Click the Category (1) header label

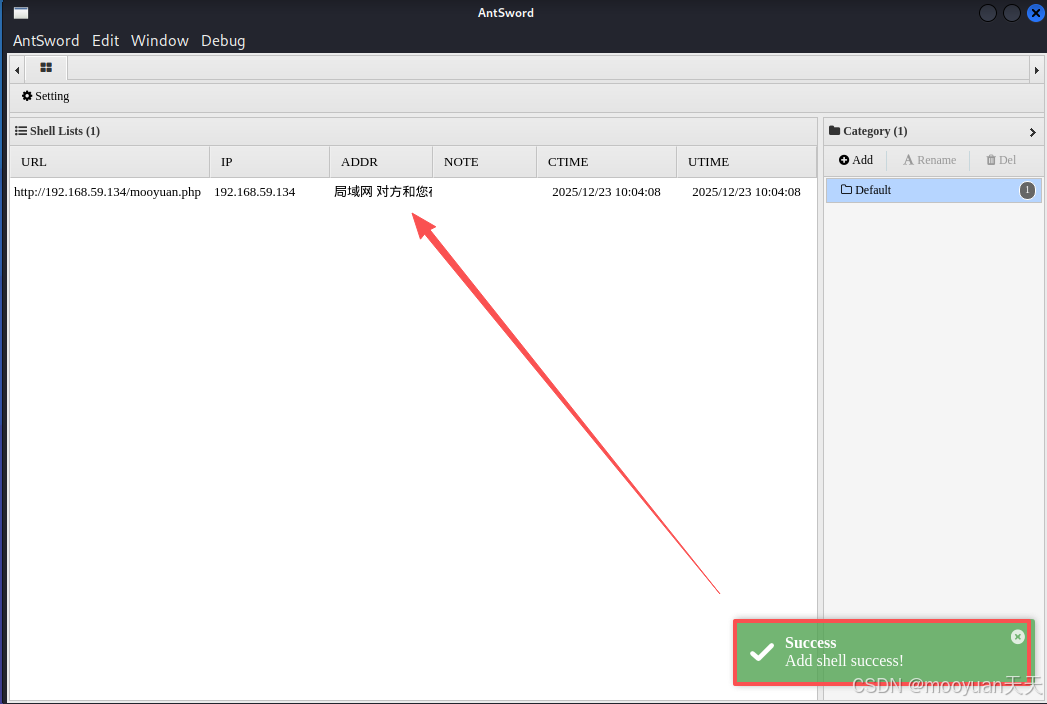point(868,131)
